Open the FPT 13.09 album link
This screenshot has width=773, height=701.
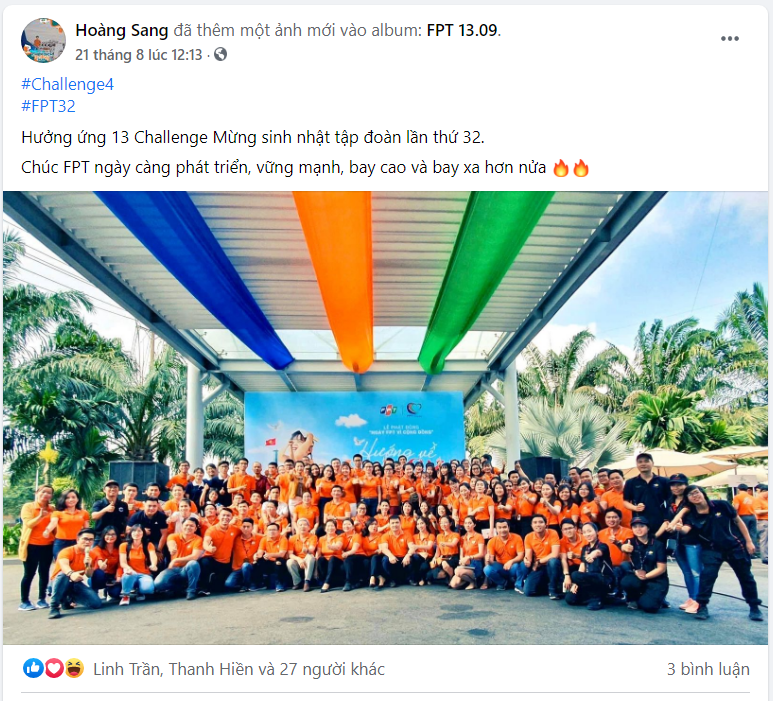point(462,31)
